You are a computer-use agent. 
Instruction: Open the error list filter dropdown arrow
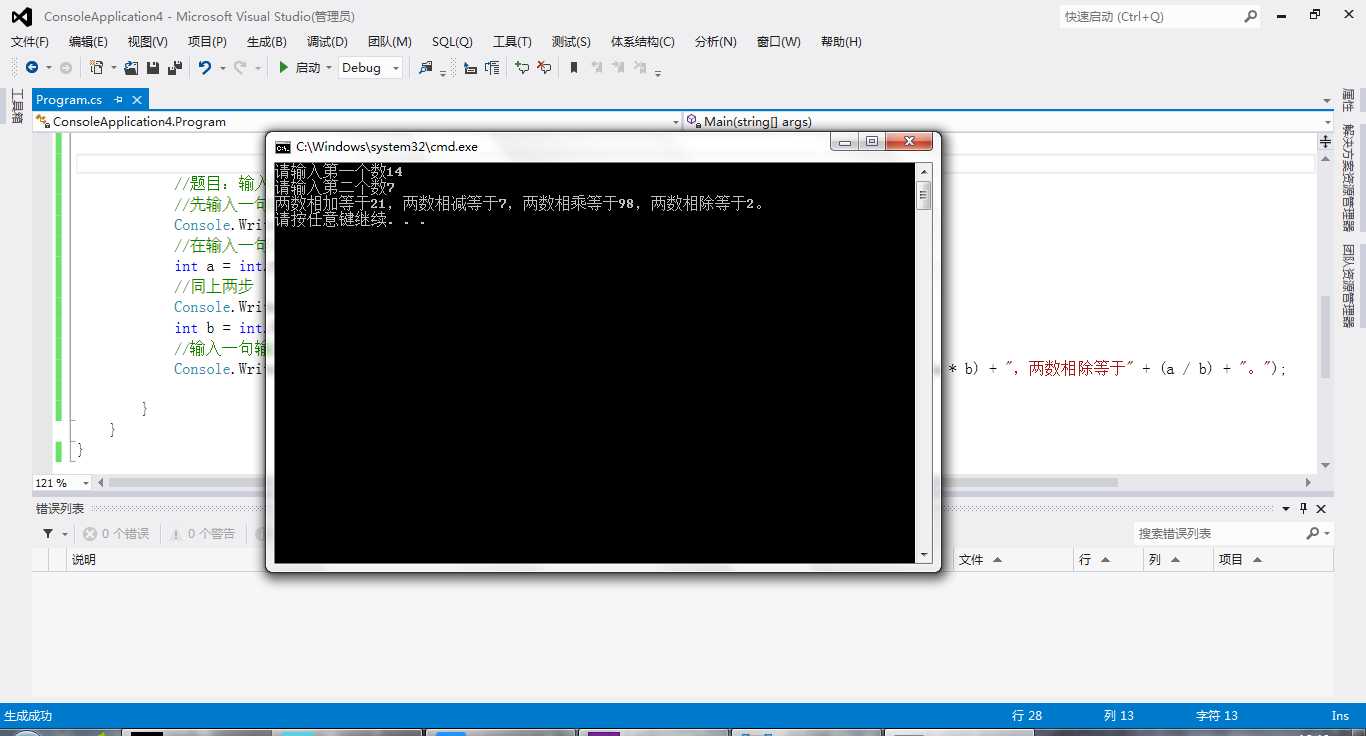(65, 534)
